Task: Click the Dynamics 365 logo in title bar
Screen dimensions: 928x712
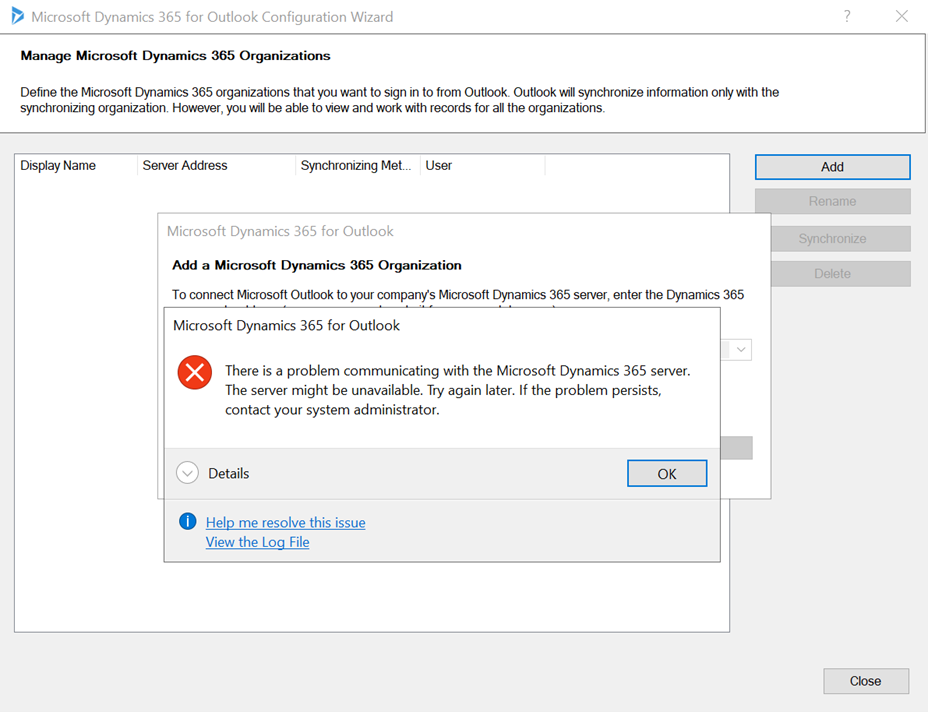Action: (x=18, y=16)
